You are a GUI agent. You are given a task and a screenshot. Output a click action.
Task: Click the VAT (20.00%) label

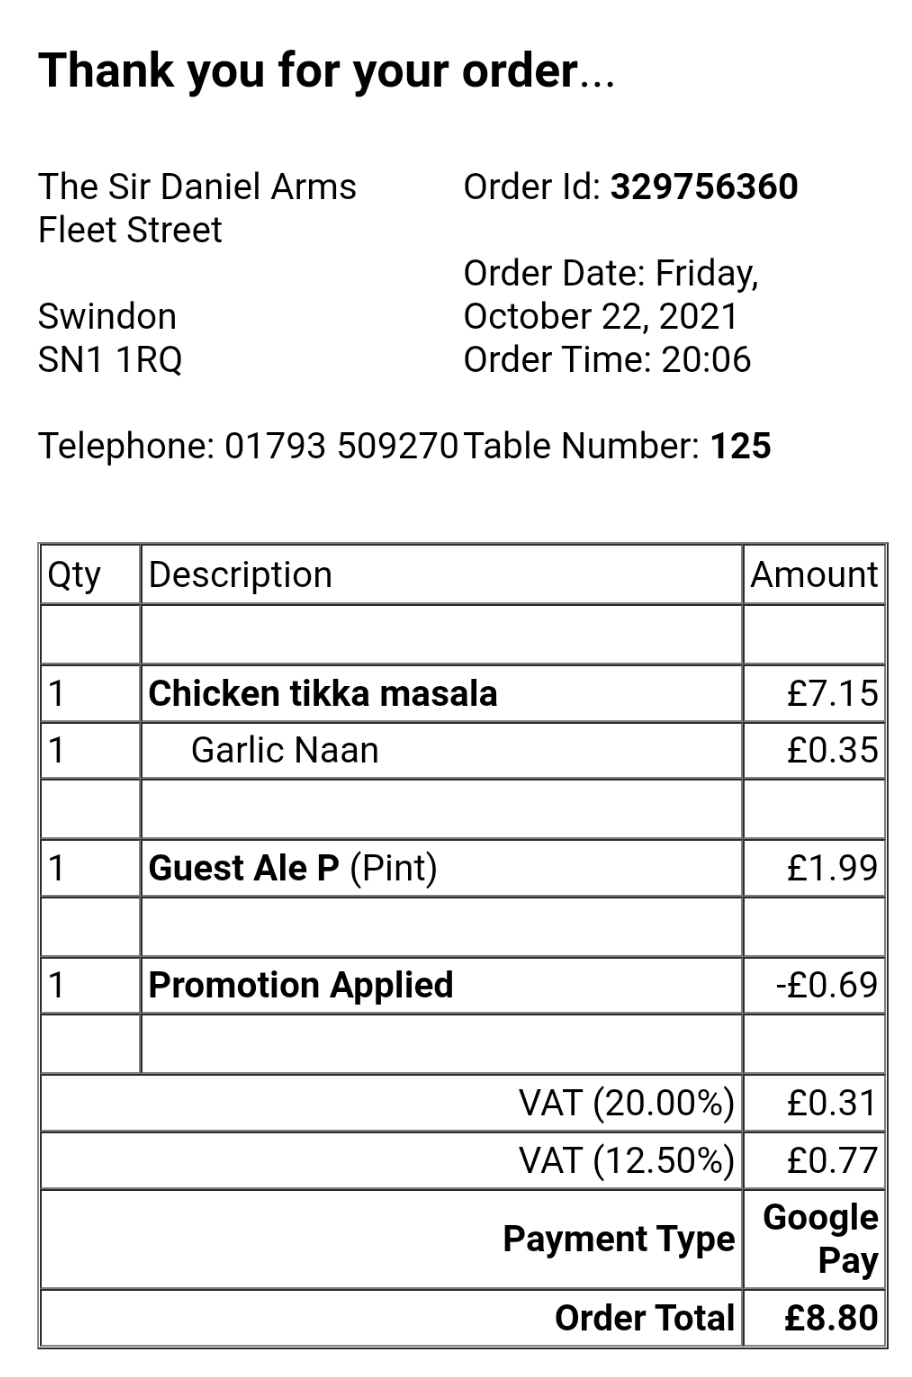pyautogui.click(x=626, y=1103)
